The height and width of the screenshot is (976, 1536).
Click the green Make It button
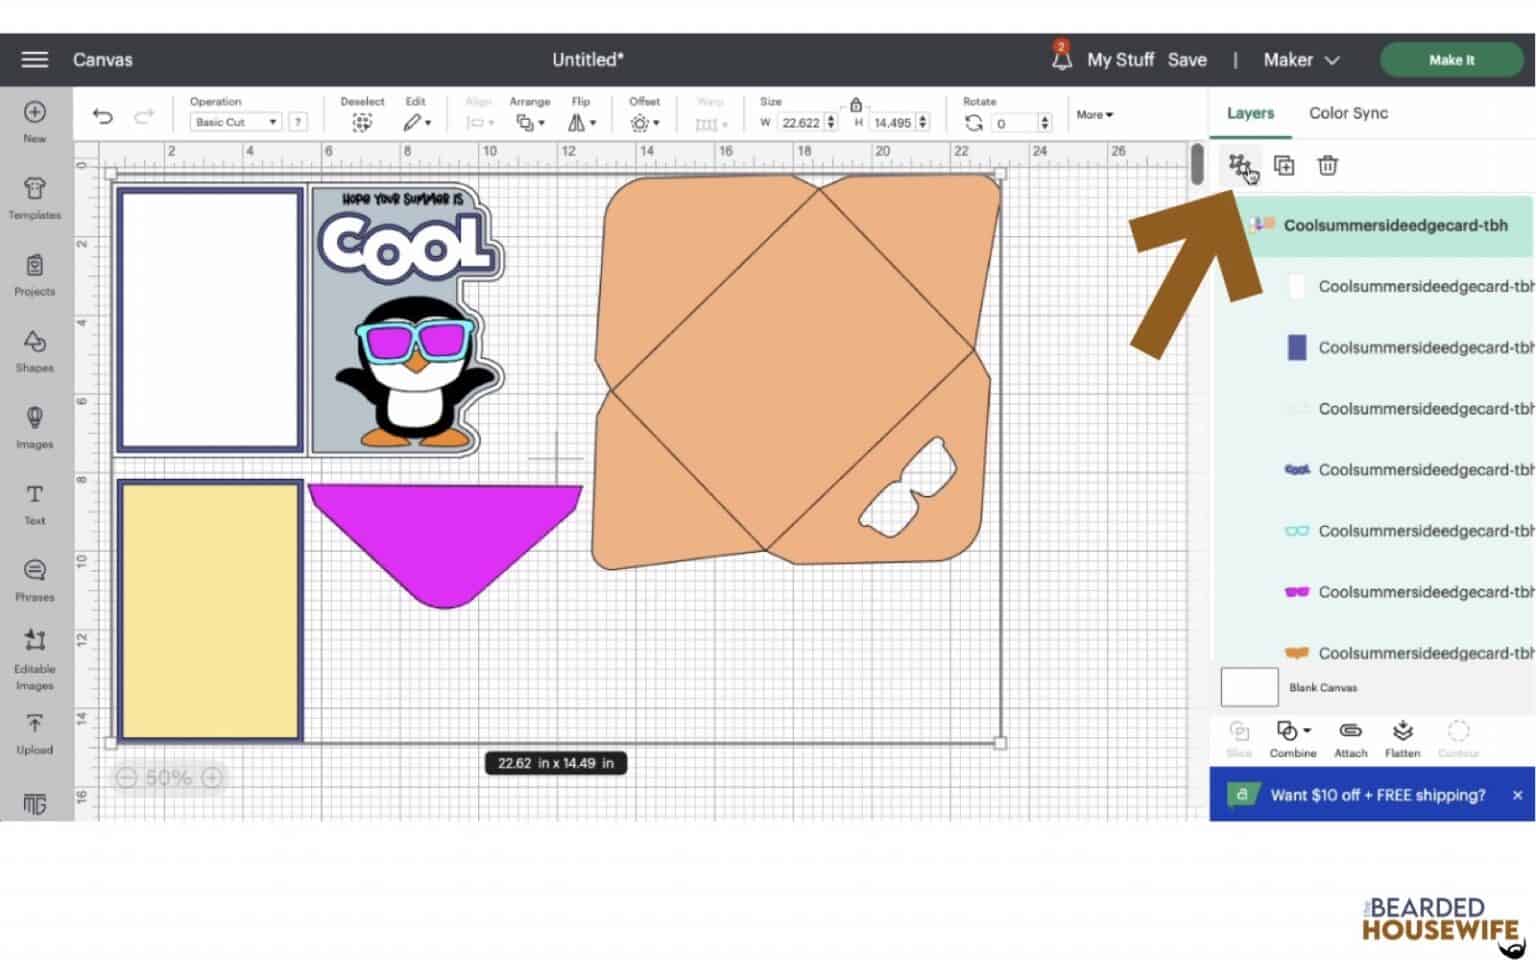1451,59
